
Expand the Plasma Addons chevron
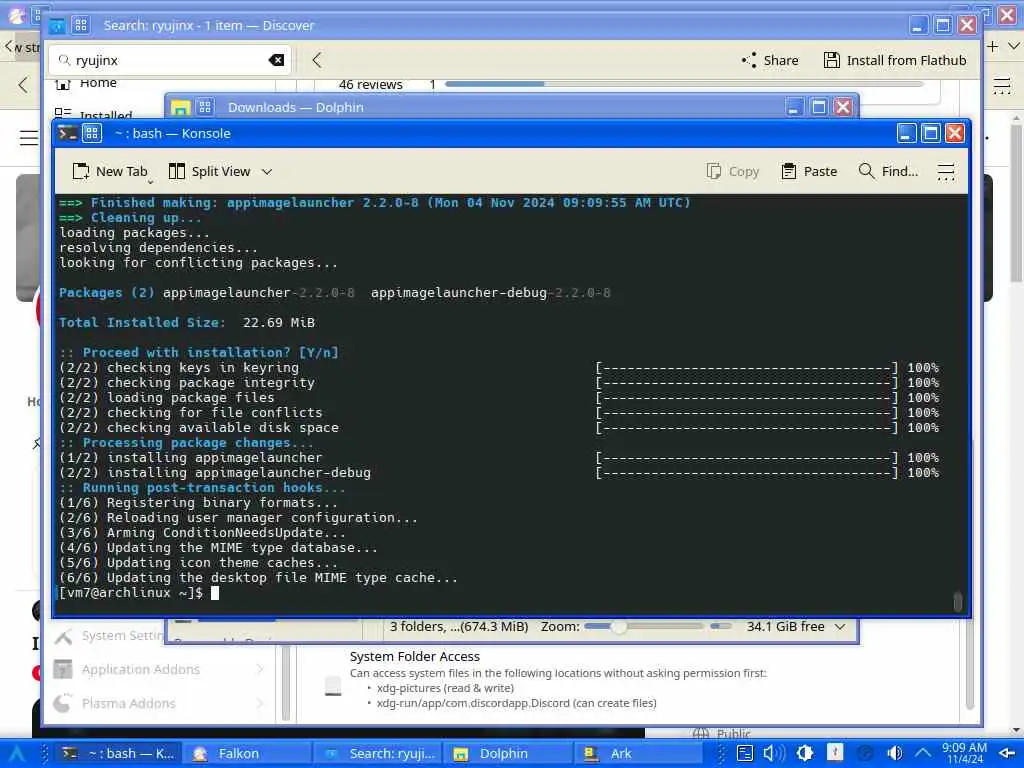260,703
